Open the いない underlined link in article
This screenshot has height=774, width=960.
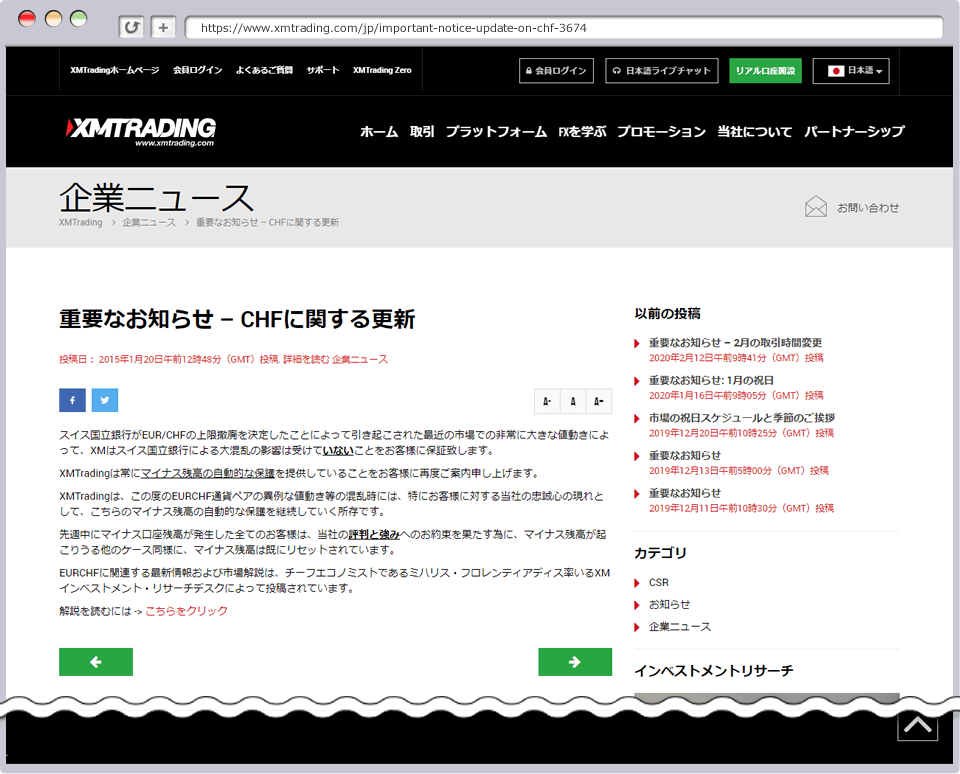tap(339, 451)
